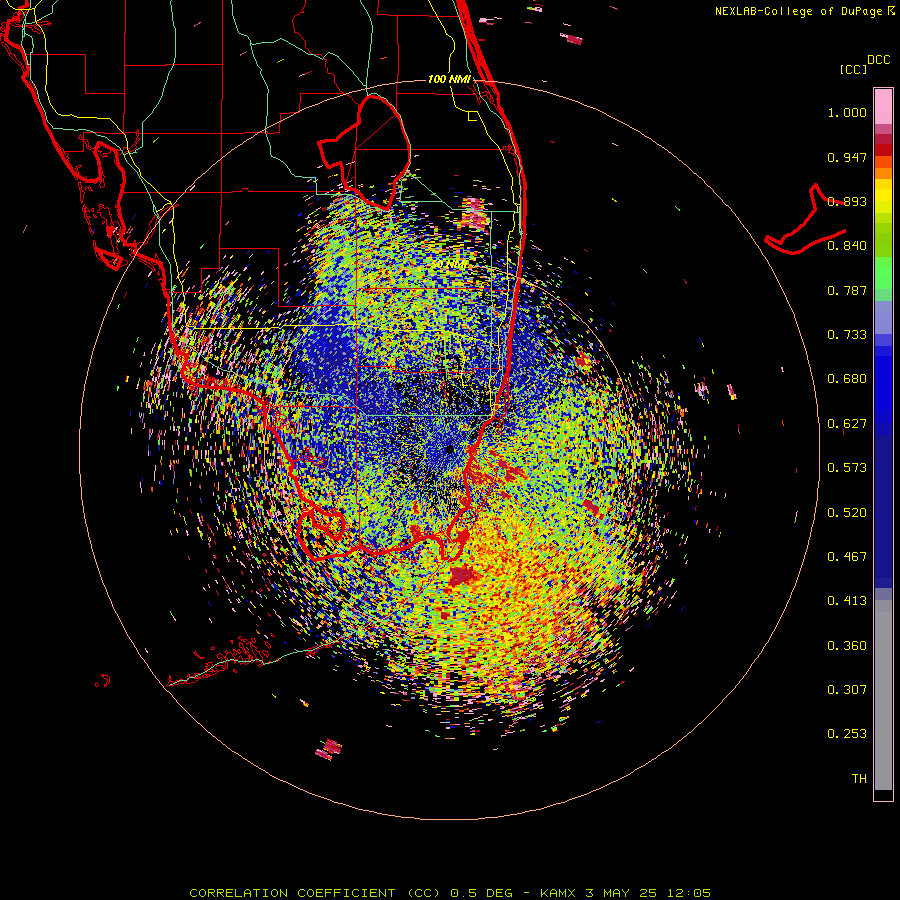
Task: Click the orange segment of color bar
Action: (883, 168)
